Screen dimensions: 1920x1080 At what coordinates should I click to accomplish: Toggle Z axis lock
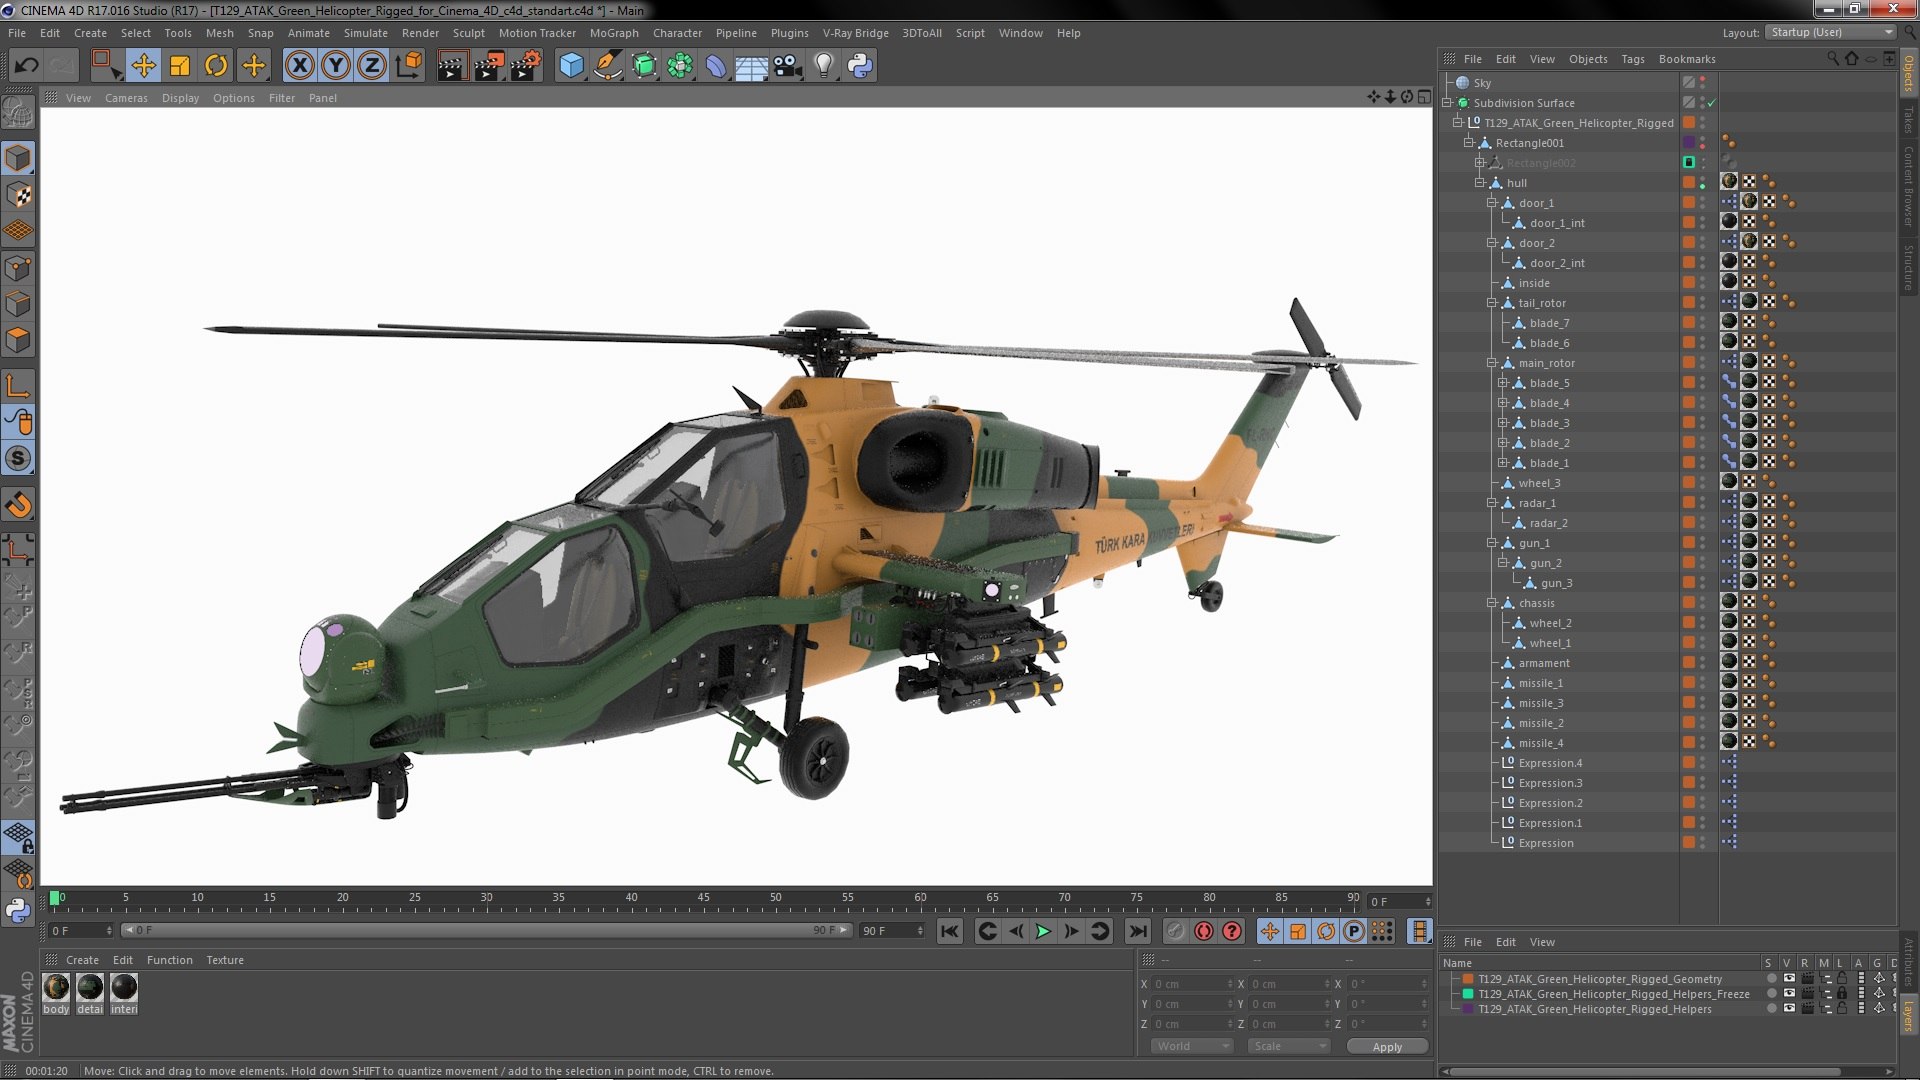click(x=372, y=66)
